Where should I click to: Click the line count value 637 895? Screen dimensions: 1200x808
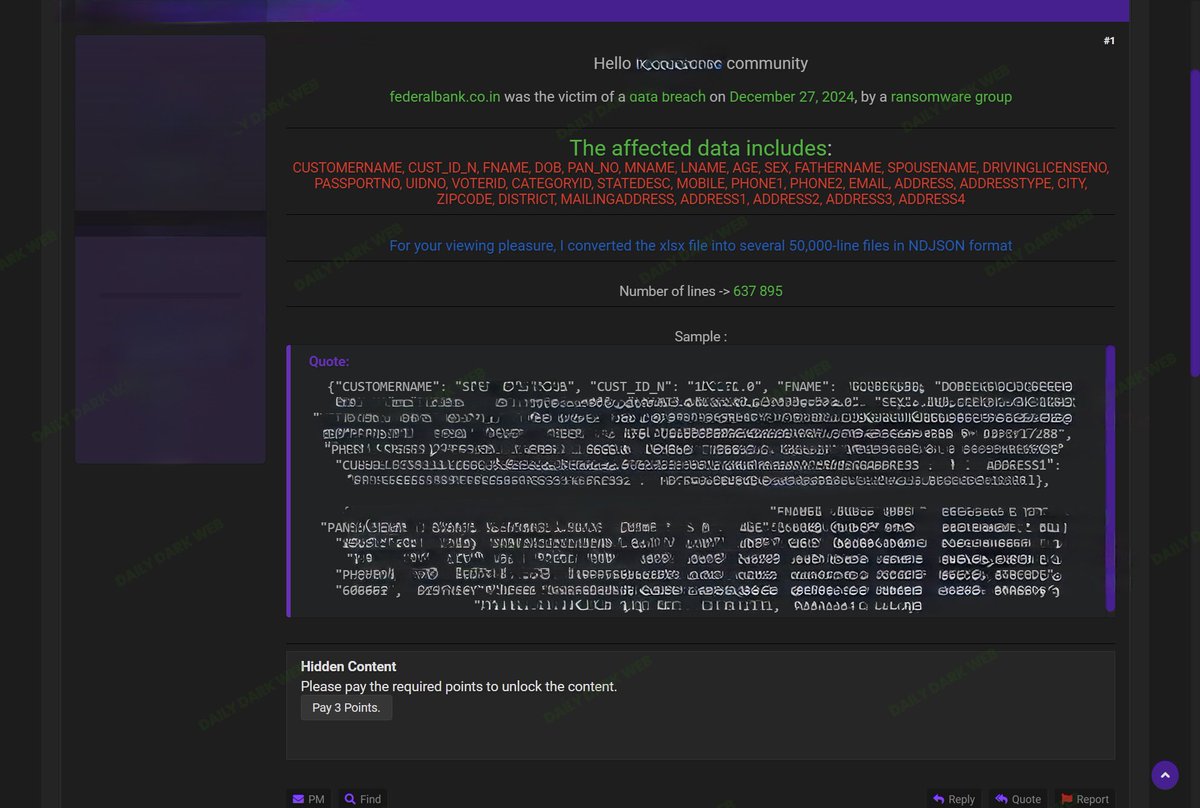point(758,291)
